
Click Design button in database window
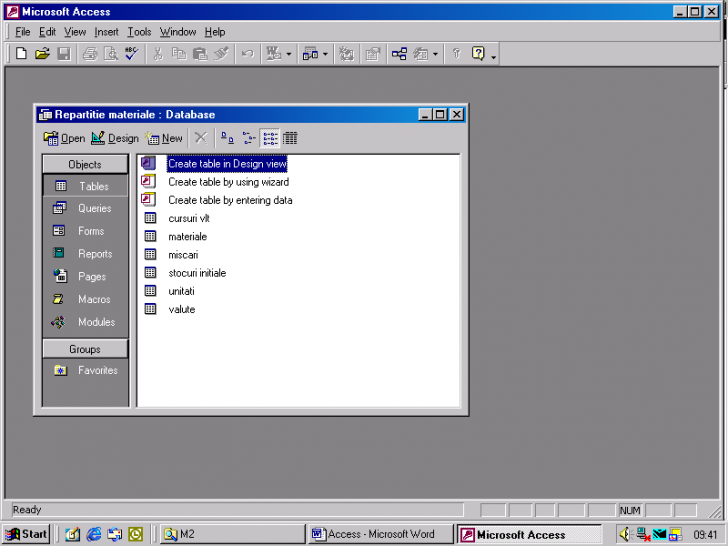[115, 138]
